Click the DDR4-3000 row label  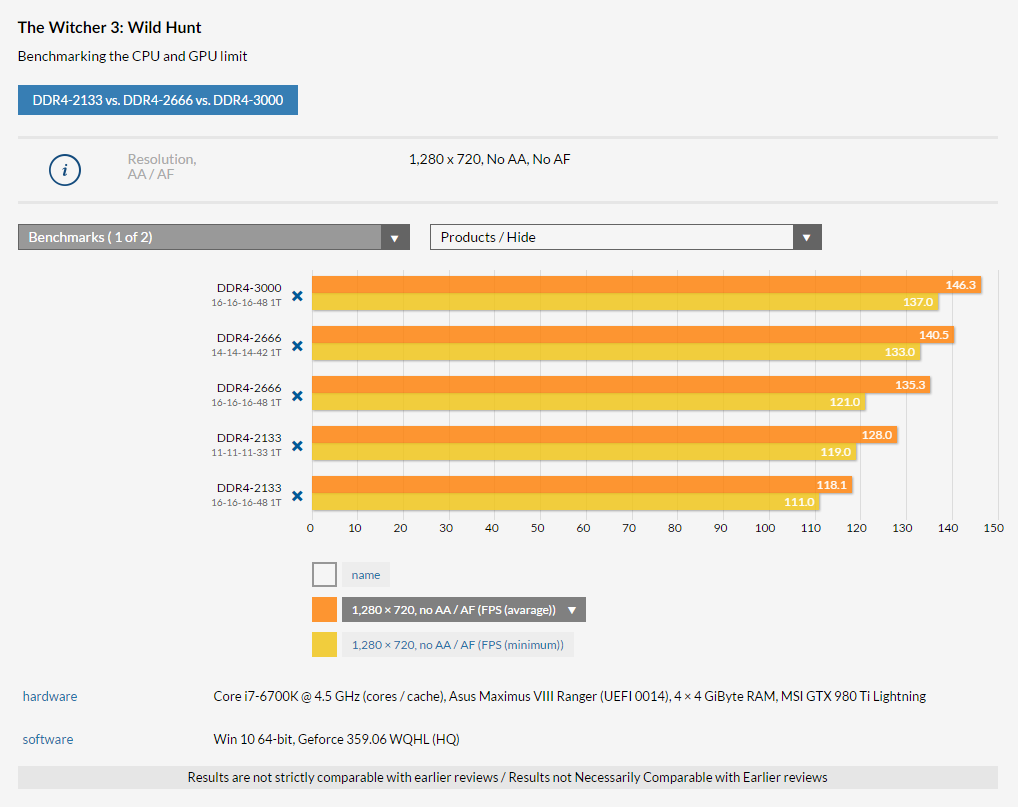pyautogui.click(x=249, y=288)
